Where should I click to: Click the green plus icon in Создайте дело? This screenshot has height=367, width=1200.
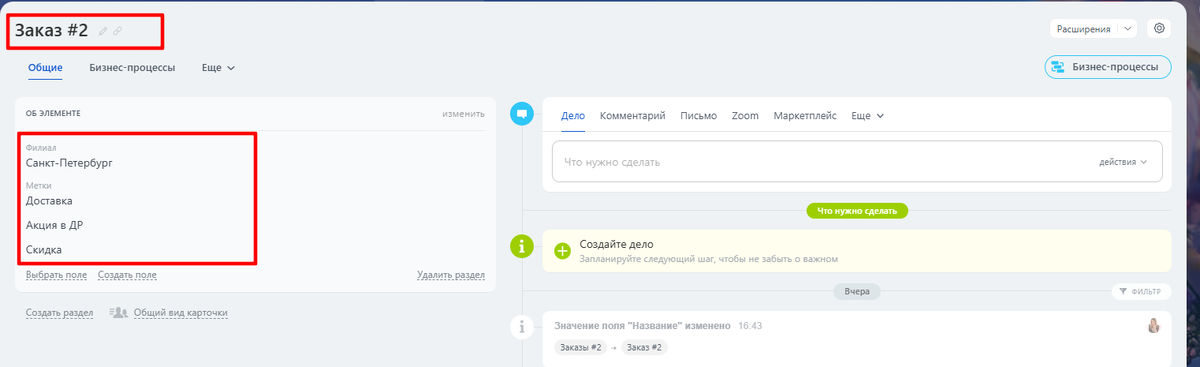click(562, 251)
